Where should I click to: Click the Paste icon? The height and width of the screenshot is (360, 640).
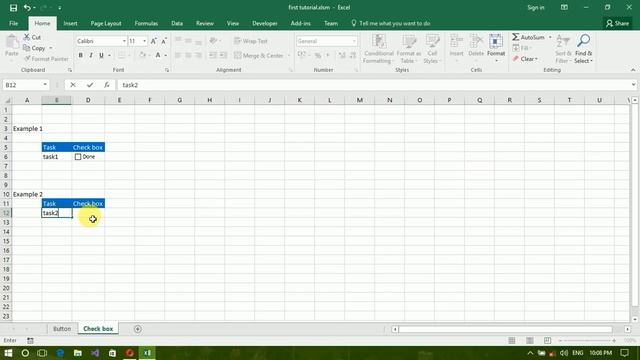pos(12,43)
